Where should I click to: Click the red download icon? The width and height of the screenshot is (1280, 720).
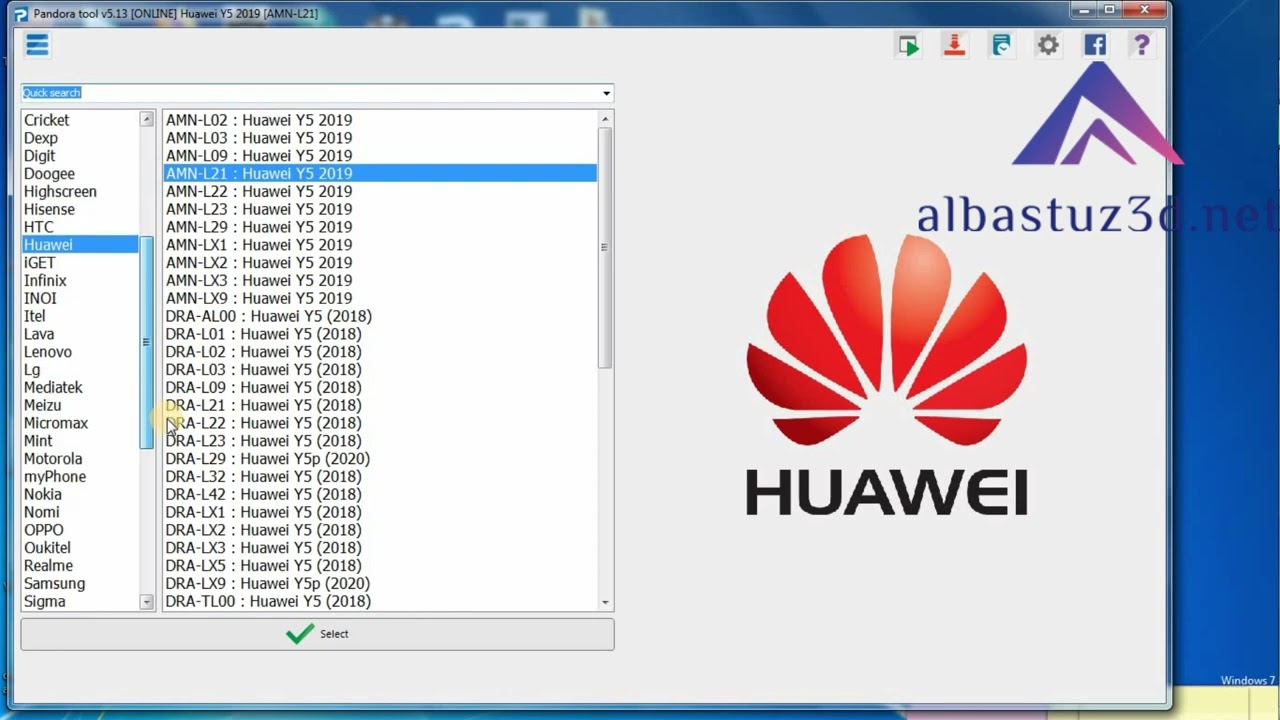[x=954, y=45]
